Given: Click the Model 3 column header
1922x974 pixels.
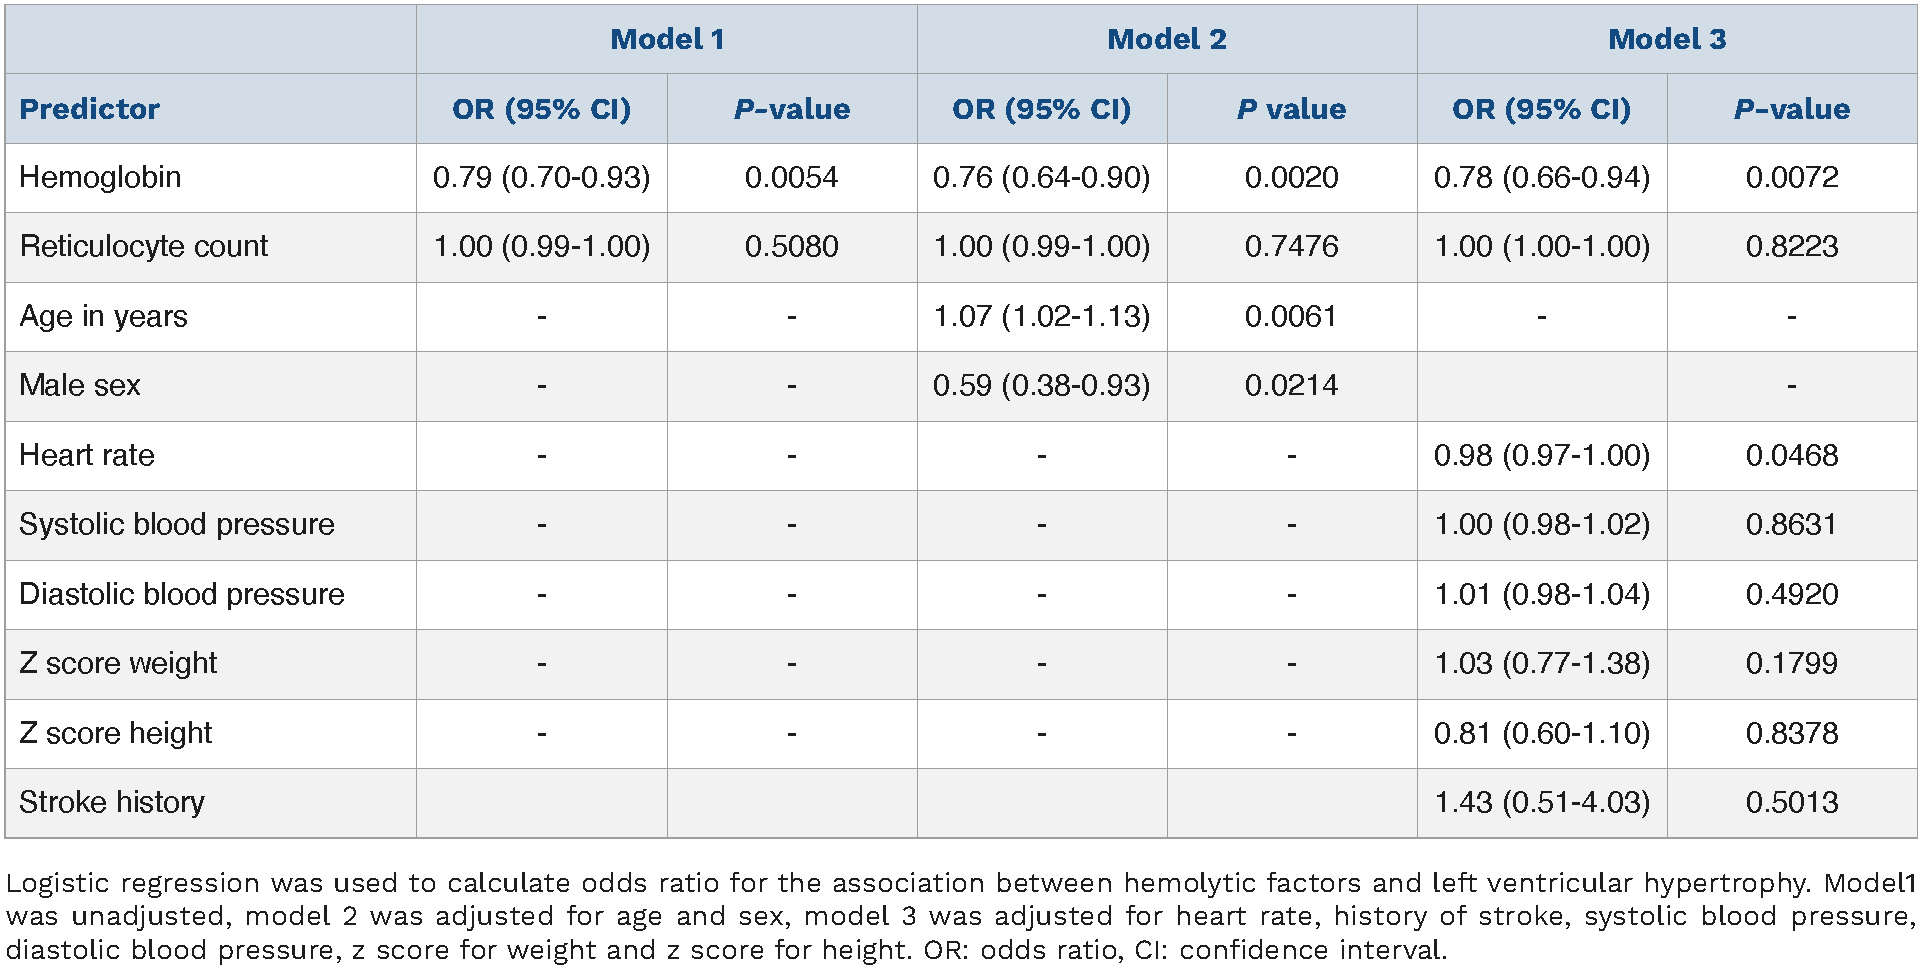Looking at the screenshot, I should (1666, 39).
